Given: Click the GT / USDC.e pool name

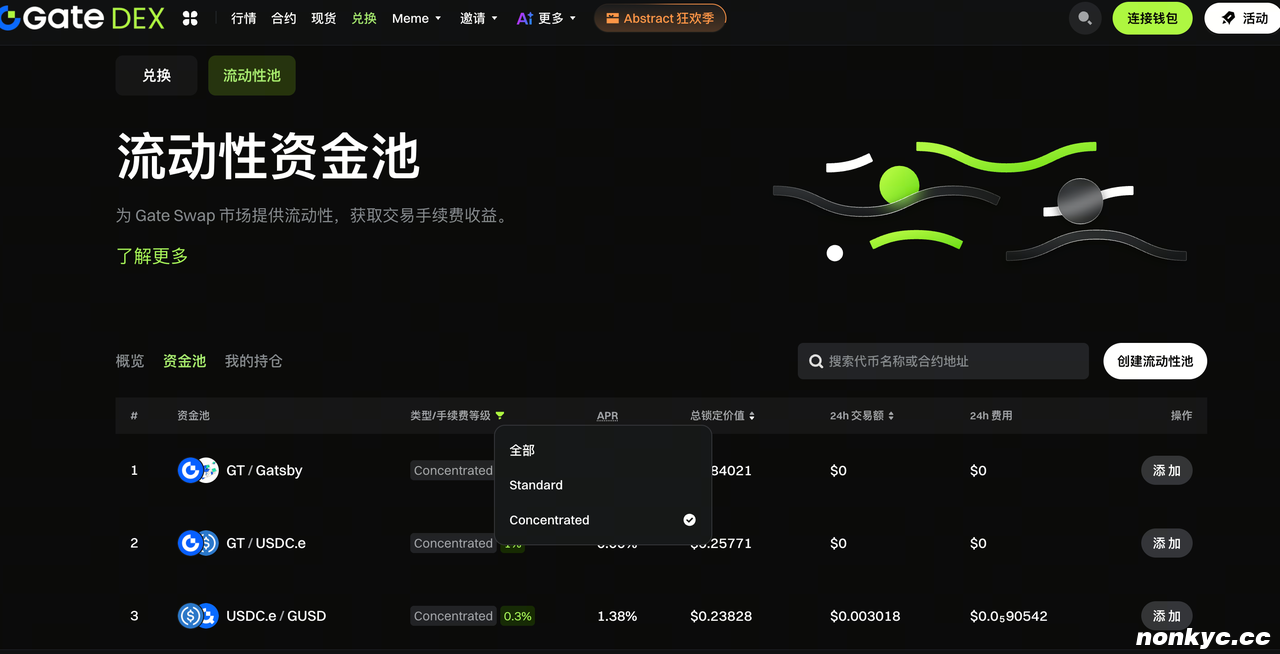Looking at the screenshot, I should (266, 543).
